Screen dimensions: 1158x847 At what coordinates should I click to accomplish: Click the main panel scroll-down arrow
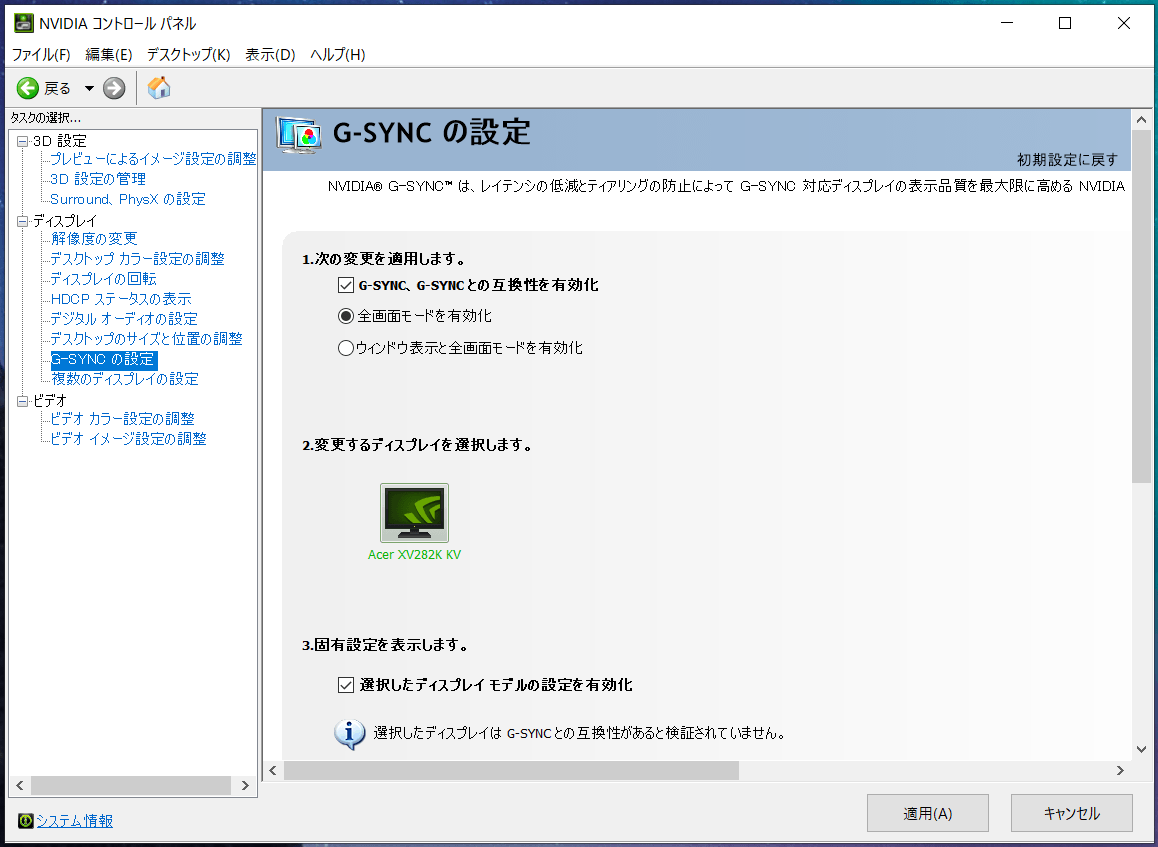[x=1141, y=749]
